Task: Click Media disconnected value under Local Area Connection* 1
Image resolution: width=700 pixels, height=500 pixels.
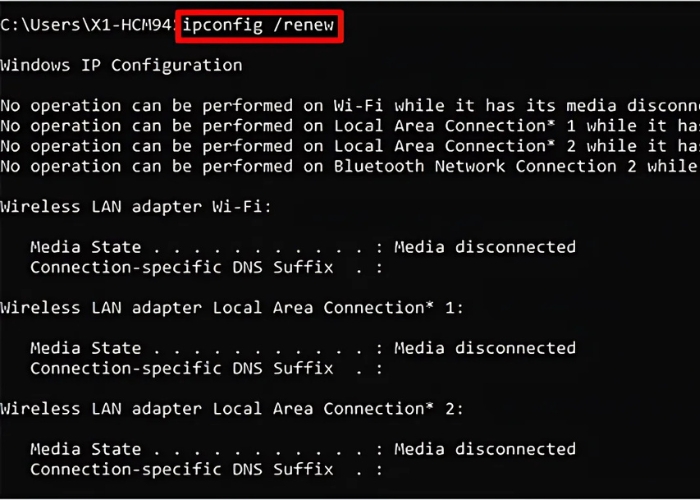Action: (x=485, y=348)
